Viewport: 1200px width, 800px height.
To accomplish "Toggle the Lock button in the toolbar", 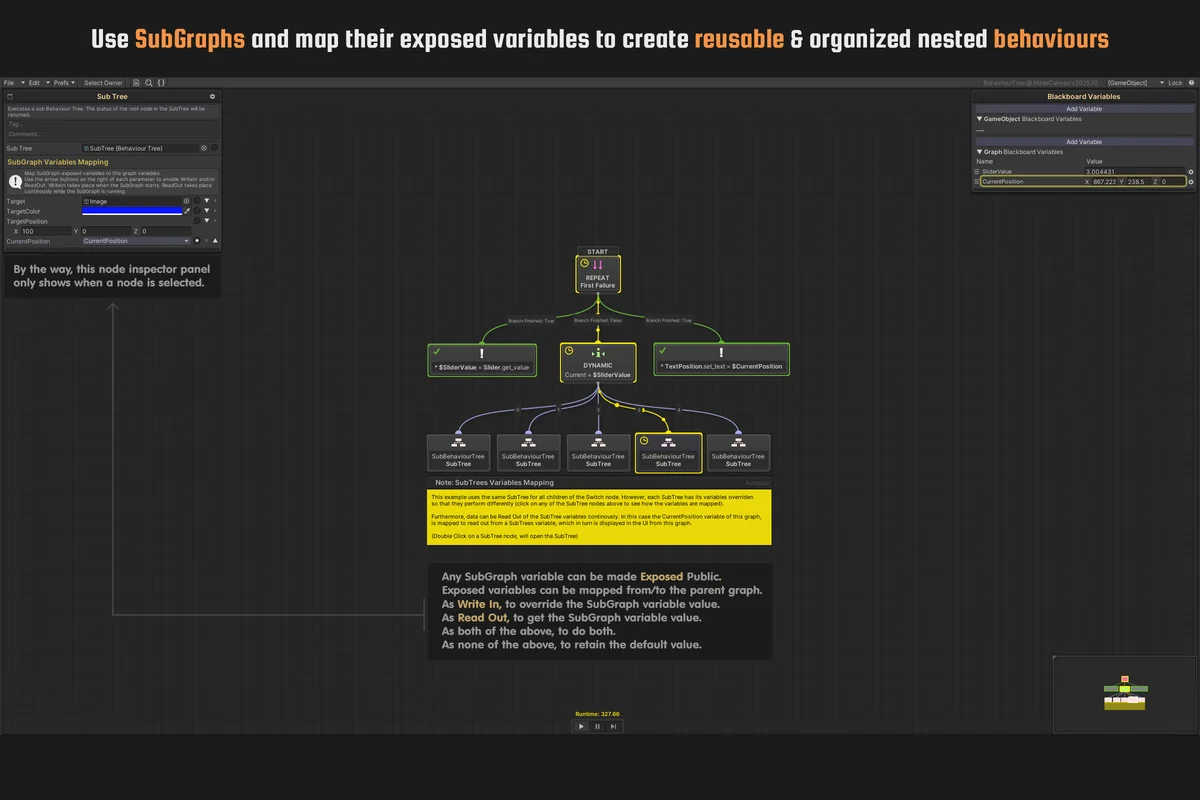I will (1175, 83).
